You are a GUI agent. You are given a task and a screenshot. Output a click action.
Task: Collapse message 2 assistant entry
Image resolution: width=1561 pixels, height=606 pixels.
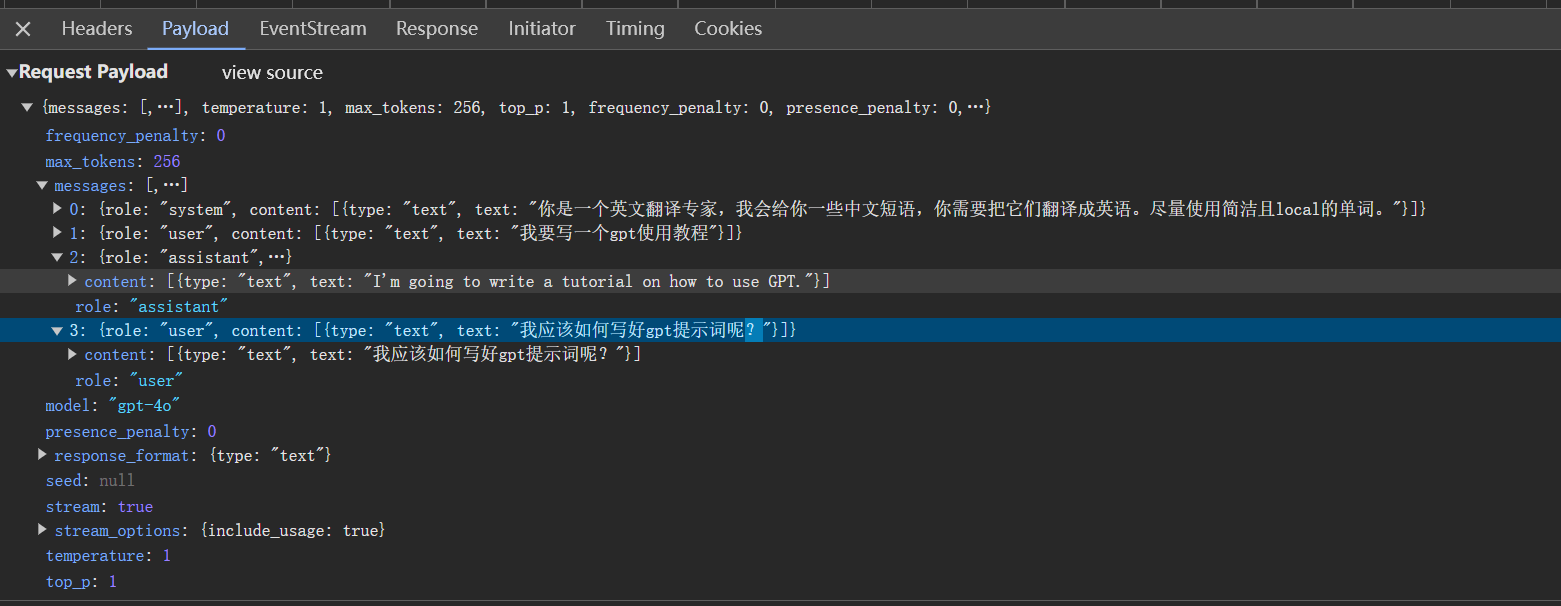58,258
